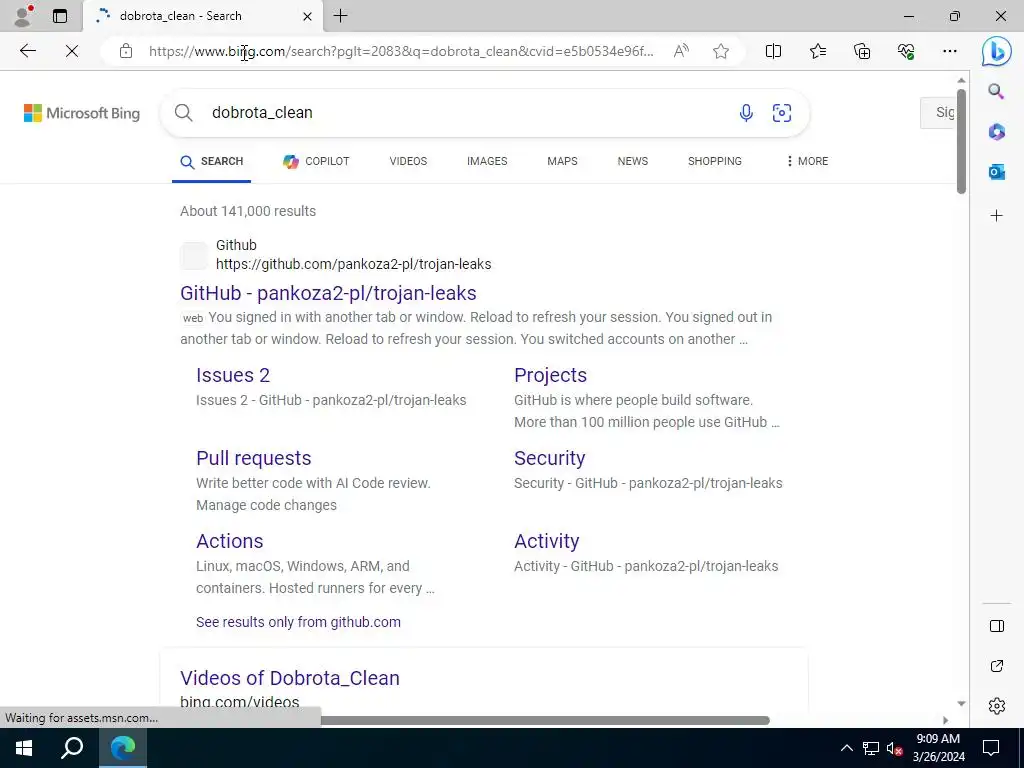
Task: Click the Sign in button
Action: [x=938, y=113]
